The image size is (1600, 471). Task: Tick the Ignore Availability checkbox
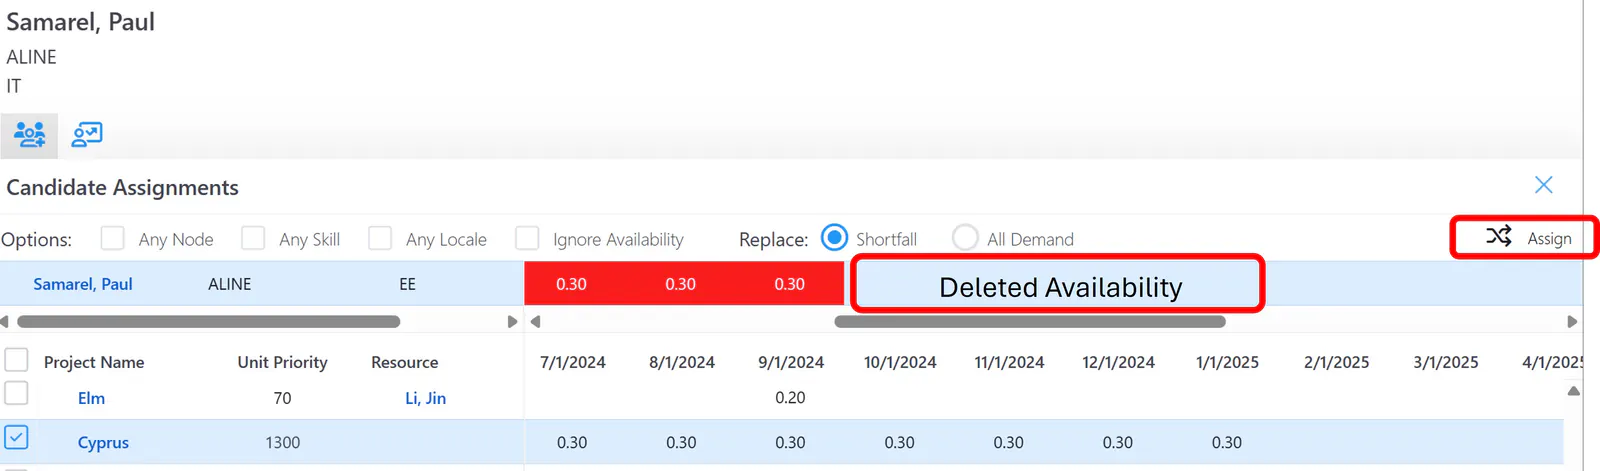pos(527,238)
